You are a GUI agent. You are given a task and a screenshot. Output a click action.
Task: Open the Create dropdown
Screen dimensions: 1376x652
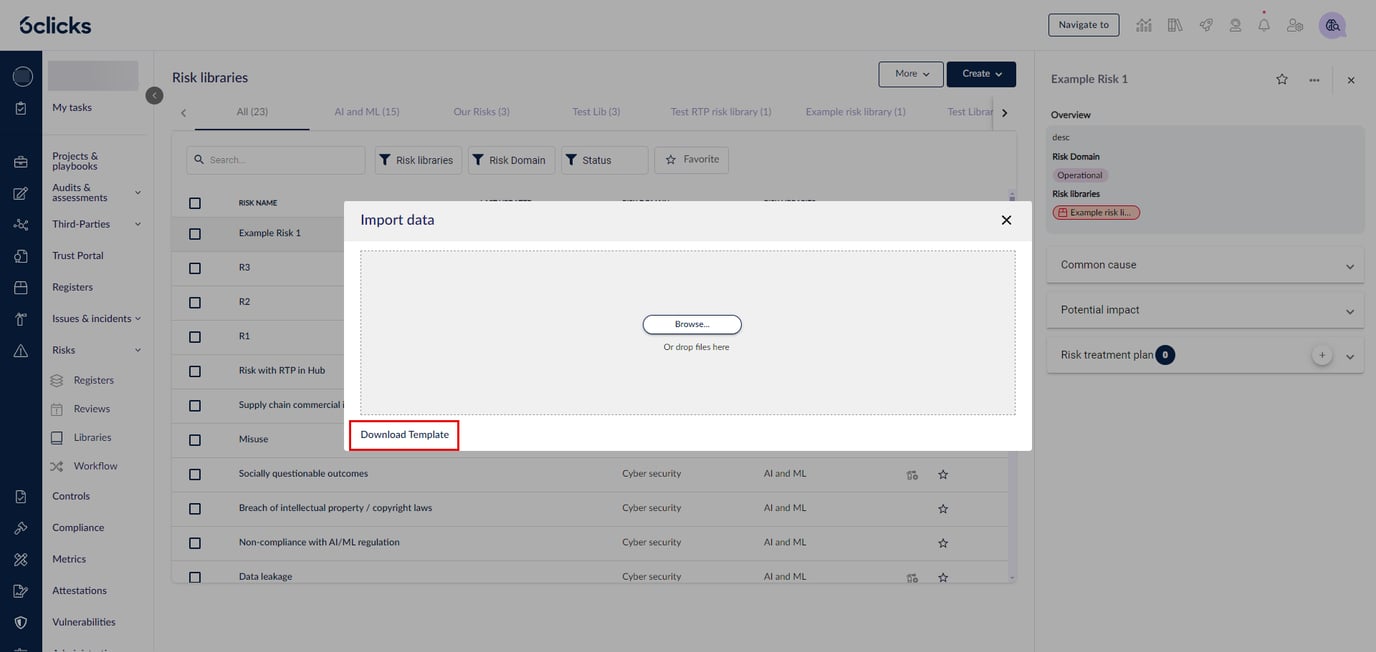981,74
